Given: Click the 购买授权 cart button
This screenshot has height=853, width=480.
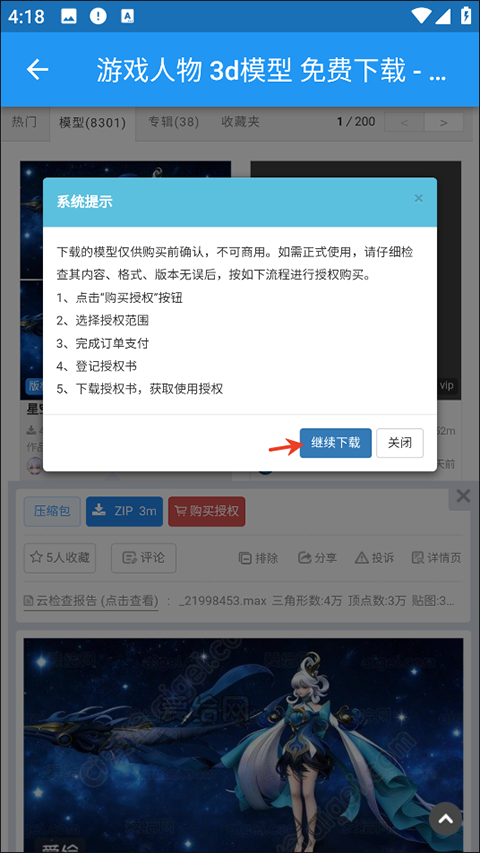Looking at the screenshot, I should pyautogui.click(x=207, y=511).
